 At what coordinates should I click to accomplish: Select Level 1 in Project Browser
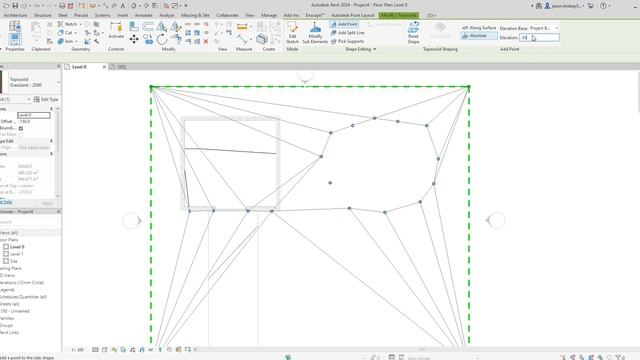point(16,254)
